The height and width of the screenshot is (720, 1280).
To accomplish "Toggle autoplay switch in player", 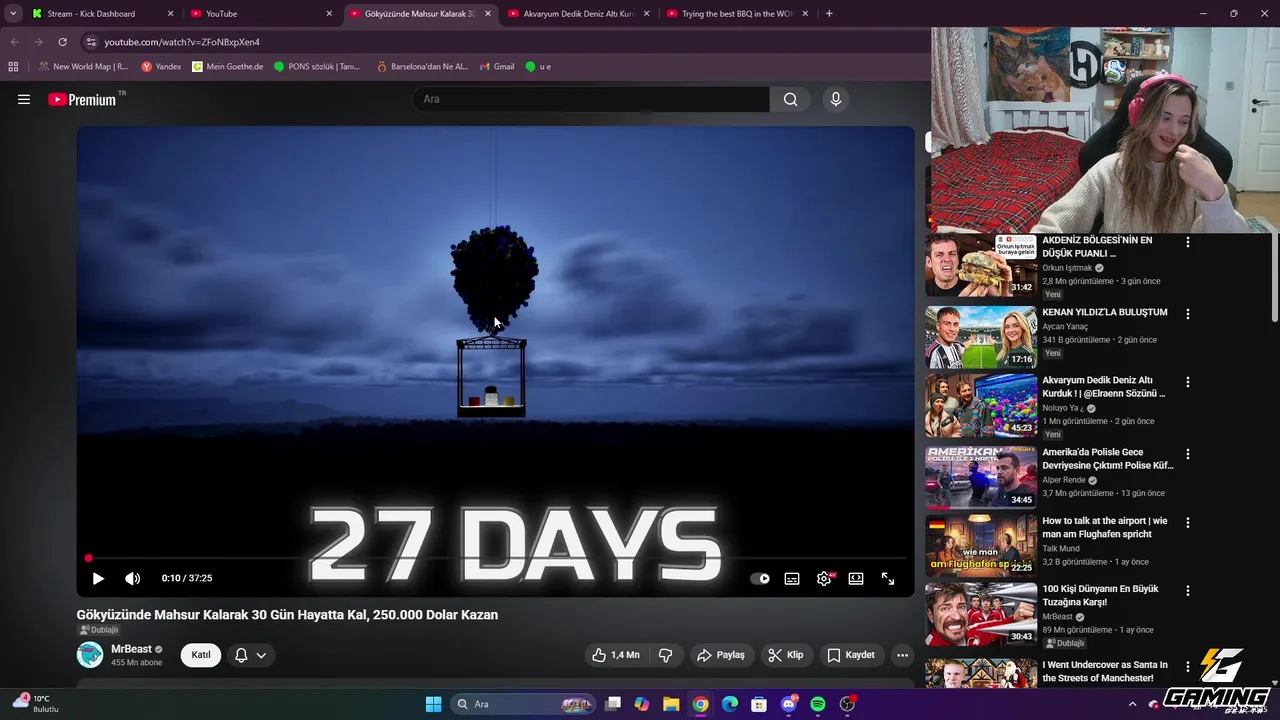I will pos(760,578).
